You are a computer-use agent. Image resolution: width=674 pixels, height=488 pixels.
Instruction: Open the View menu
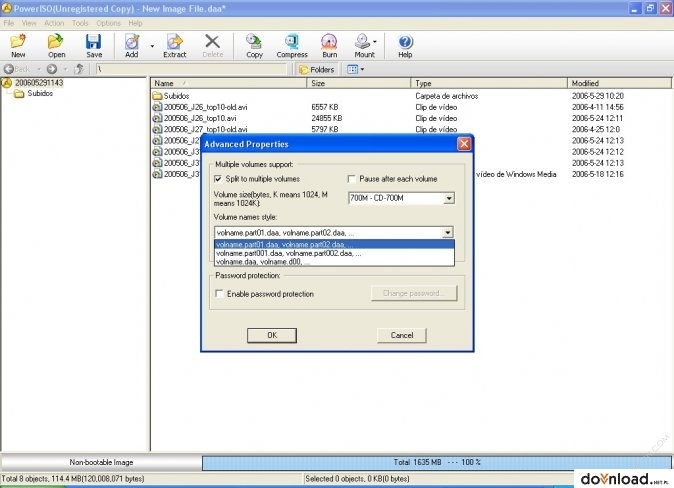coord(29,23)
